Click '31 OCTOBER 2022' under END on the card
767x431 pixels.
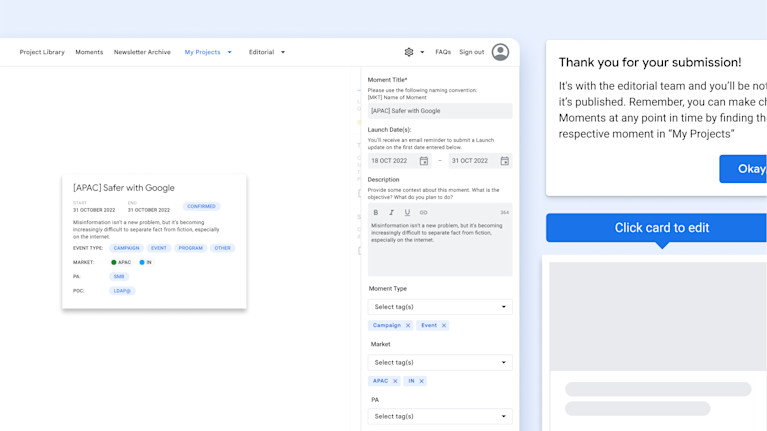click(149, 210)
